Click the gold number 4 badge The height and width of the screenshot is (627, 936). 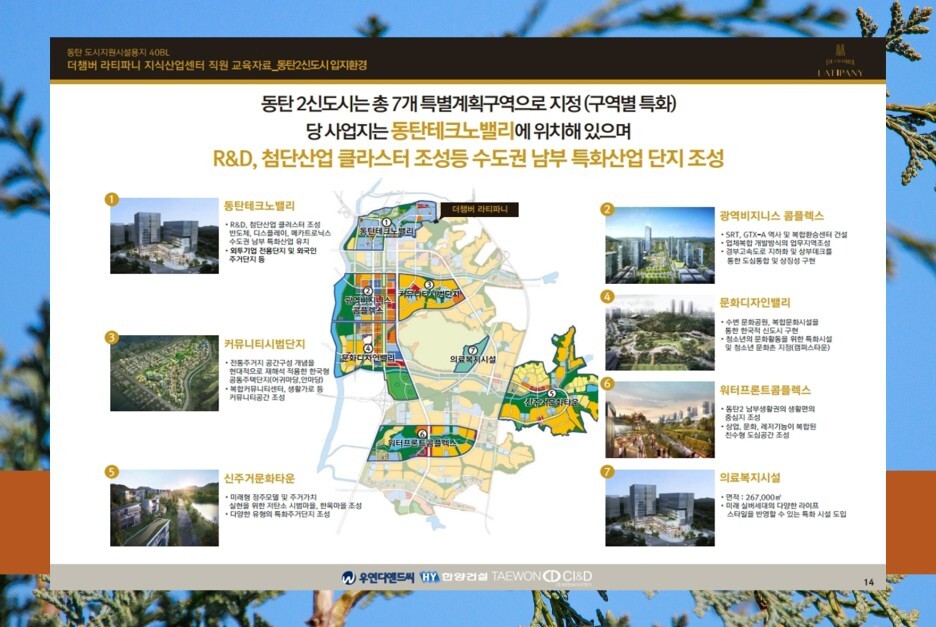tap(607, 296)
